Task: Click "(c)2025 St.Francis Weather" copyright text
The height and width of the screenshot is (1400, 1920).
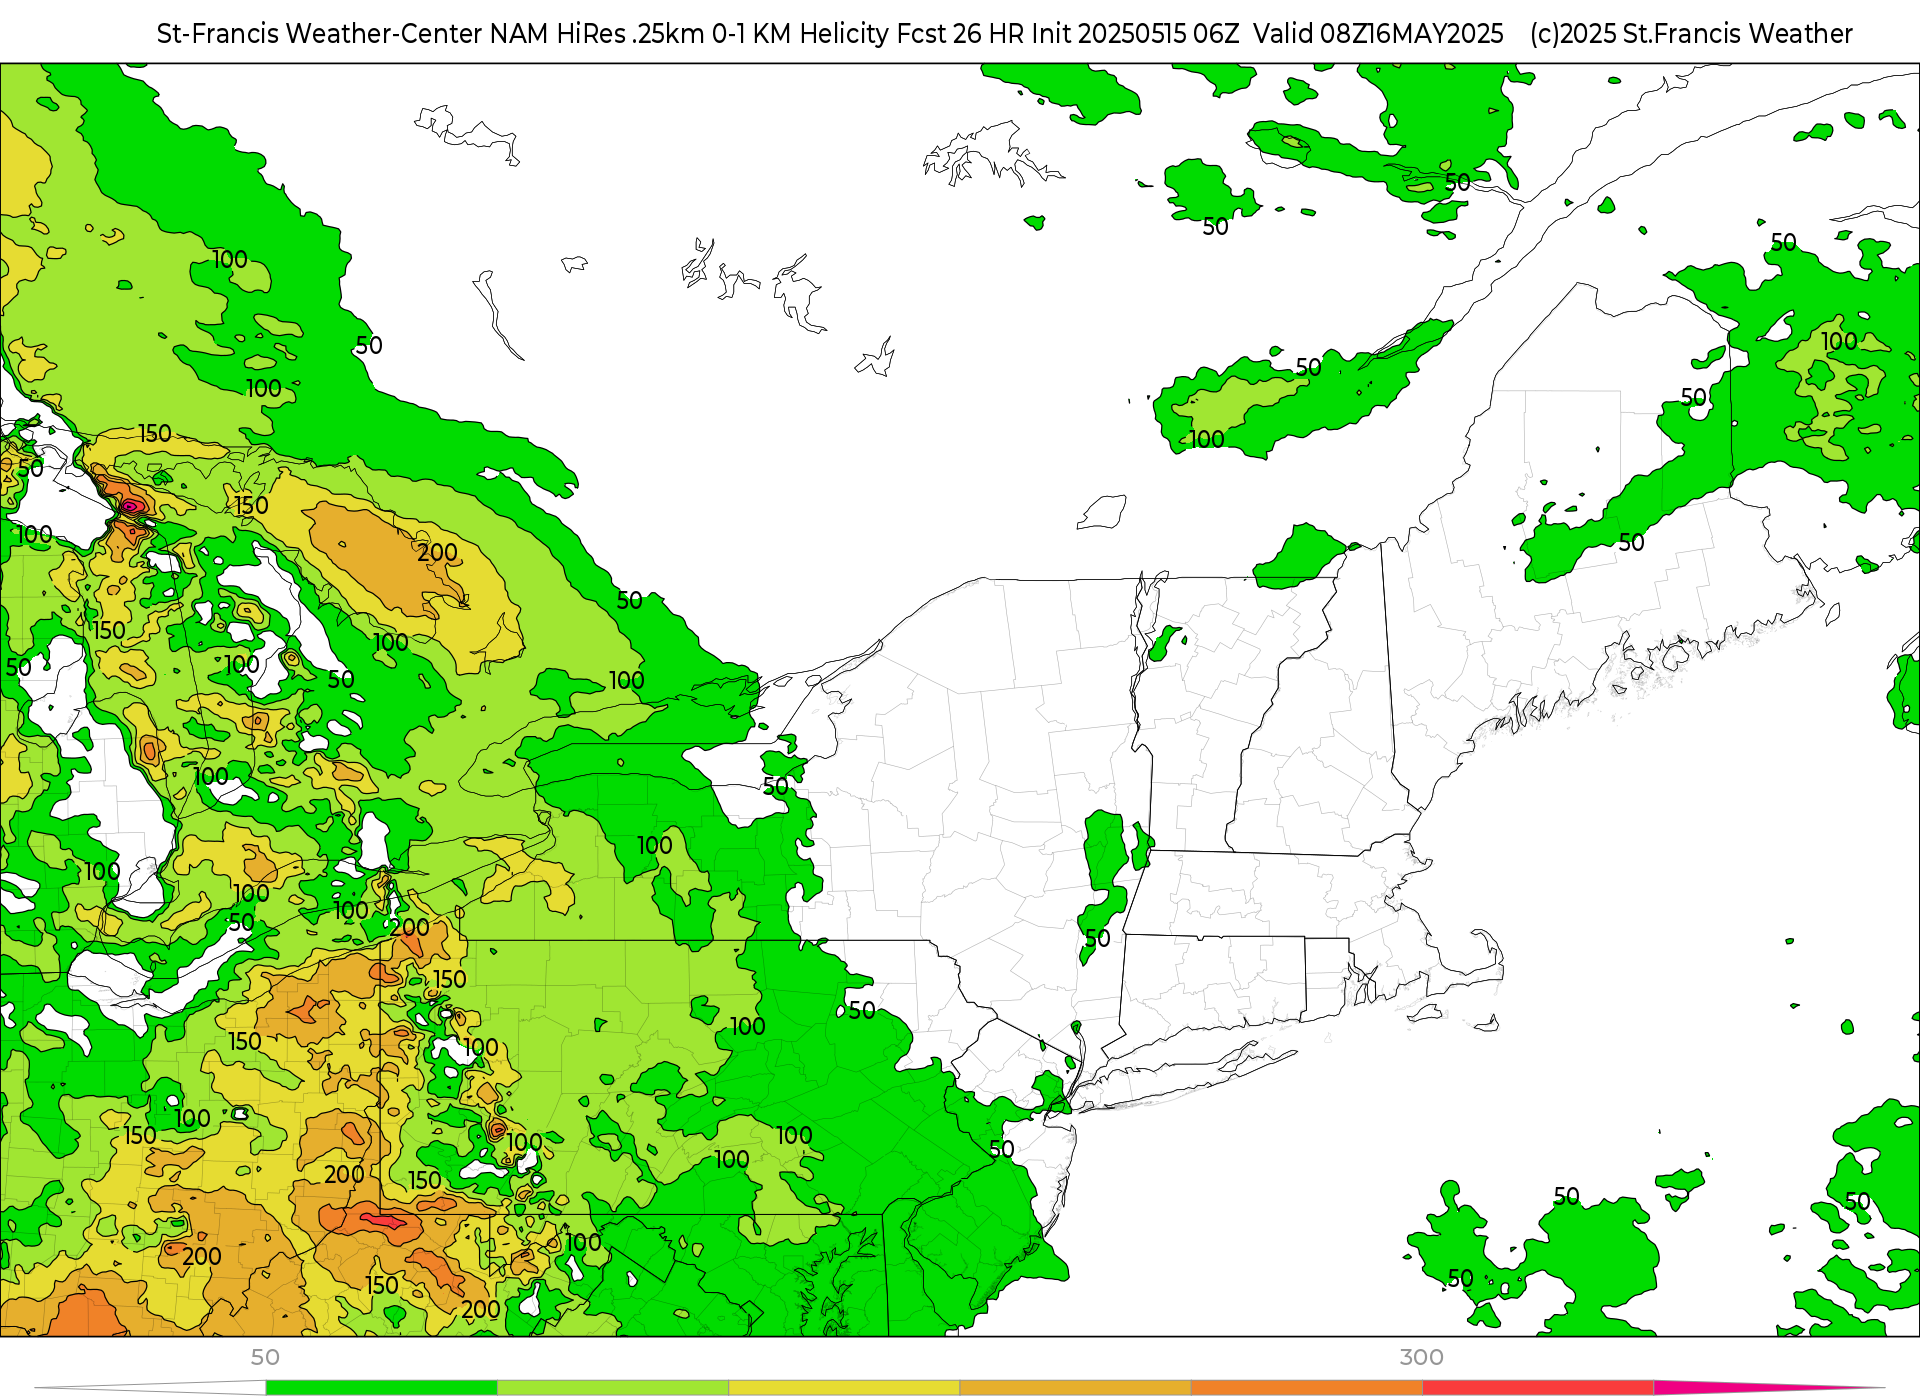Action: point(1691,34)
